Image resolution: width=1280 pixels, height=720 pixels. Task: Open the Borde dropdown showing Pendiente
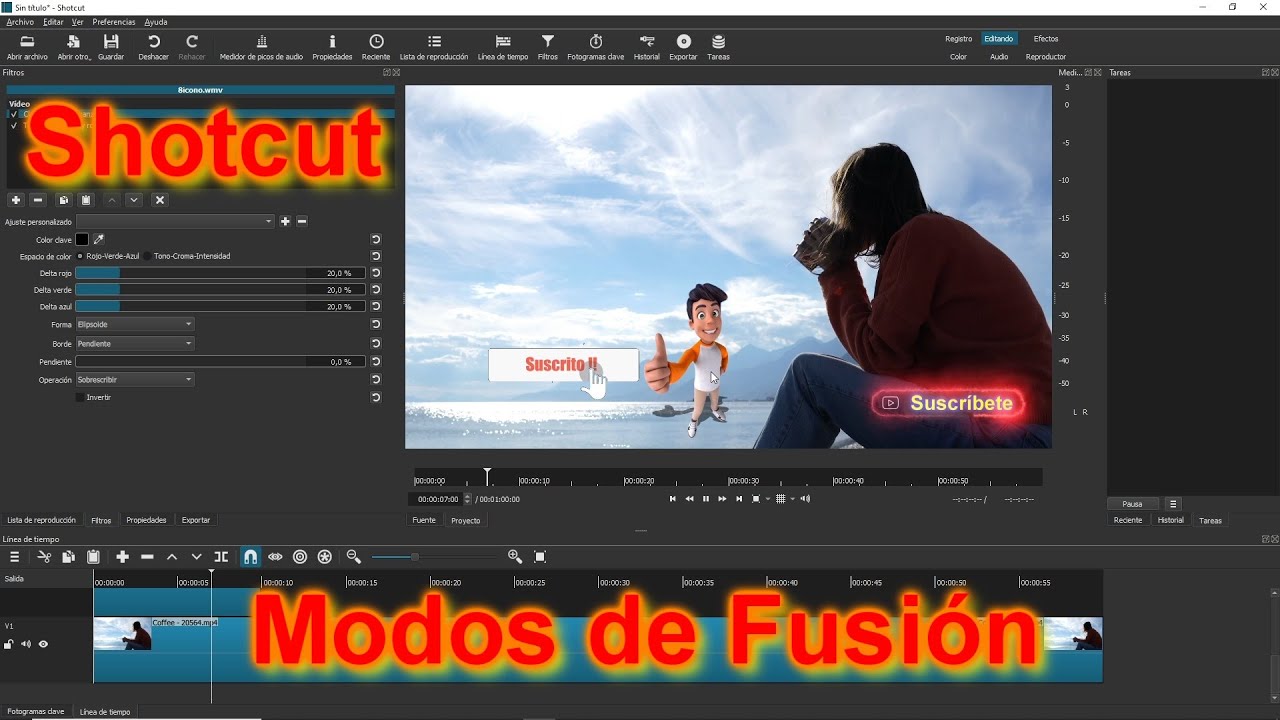coord(135,343)
